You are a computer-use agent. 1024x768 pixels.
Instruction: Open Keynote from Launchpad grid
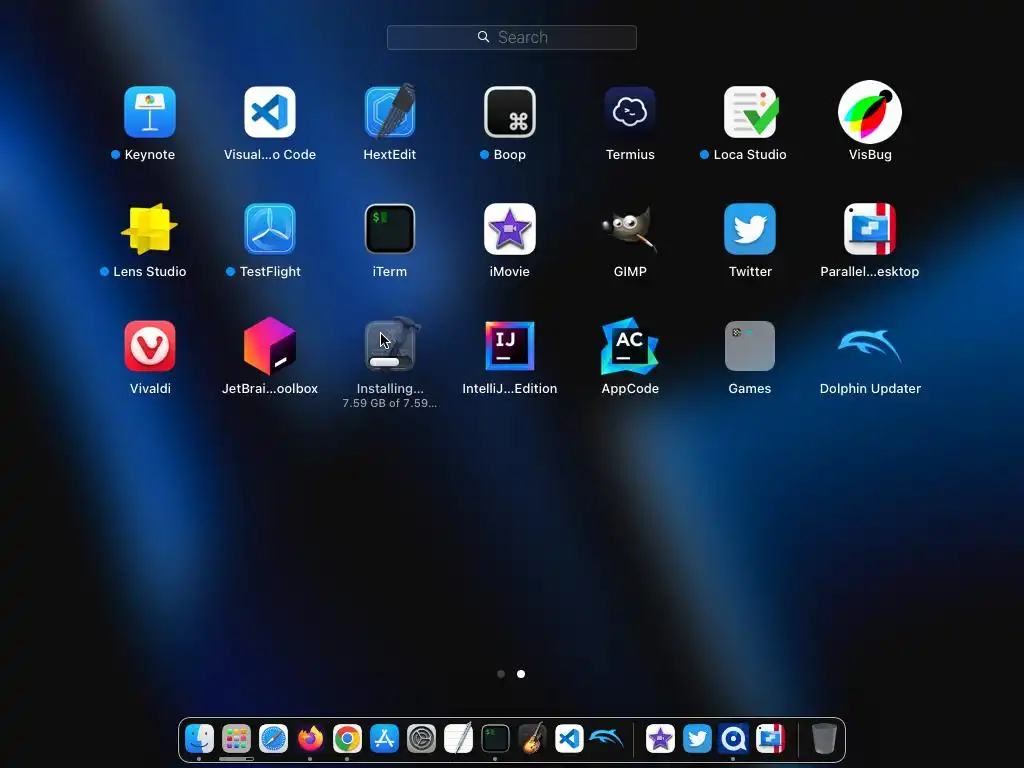click(150, 112)
